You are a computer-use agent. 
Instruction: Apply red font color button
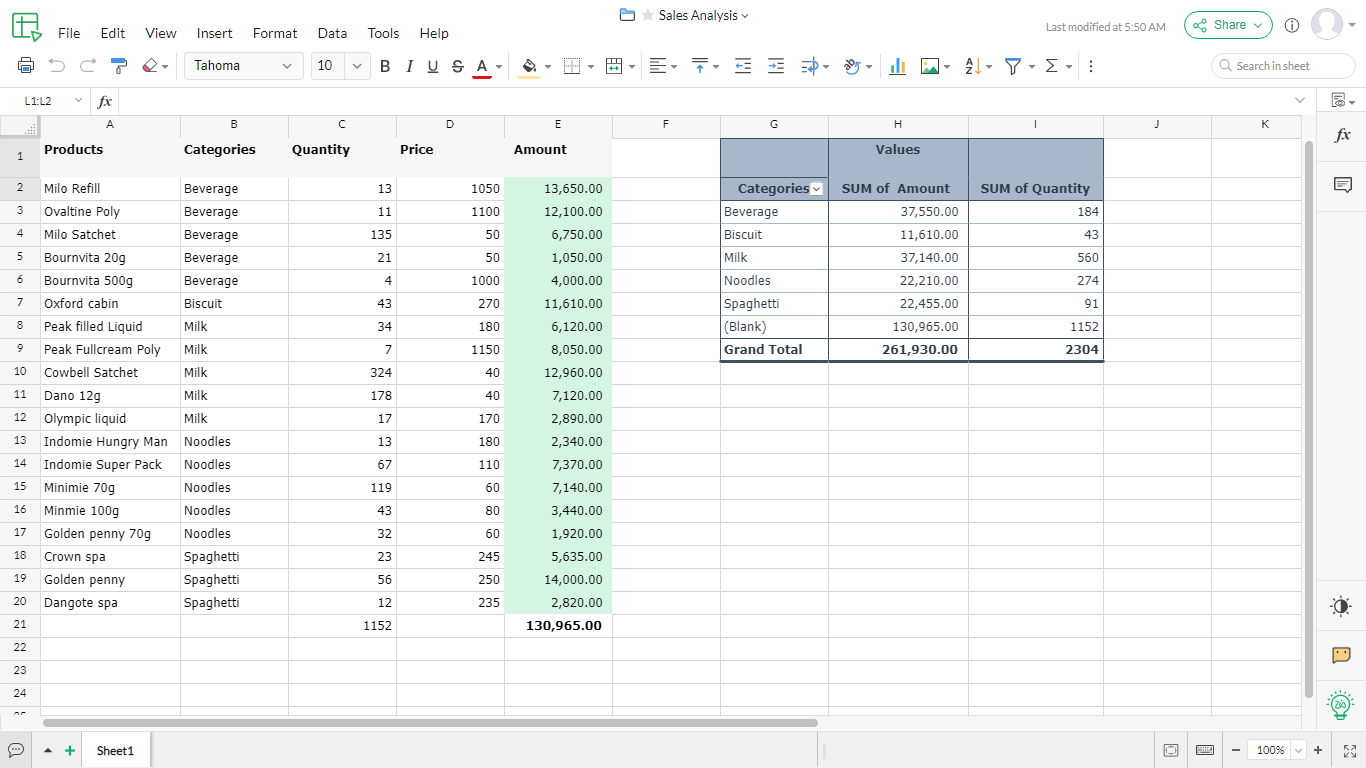tap(482, 66)
